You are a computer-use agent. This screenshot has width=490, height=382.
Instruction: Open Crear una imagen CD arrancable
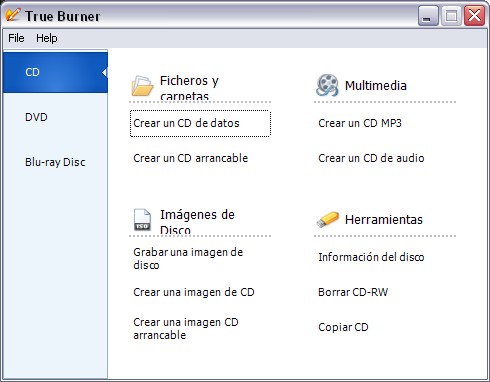pyautogui.click(x=186, y=328)
